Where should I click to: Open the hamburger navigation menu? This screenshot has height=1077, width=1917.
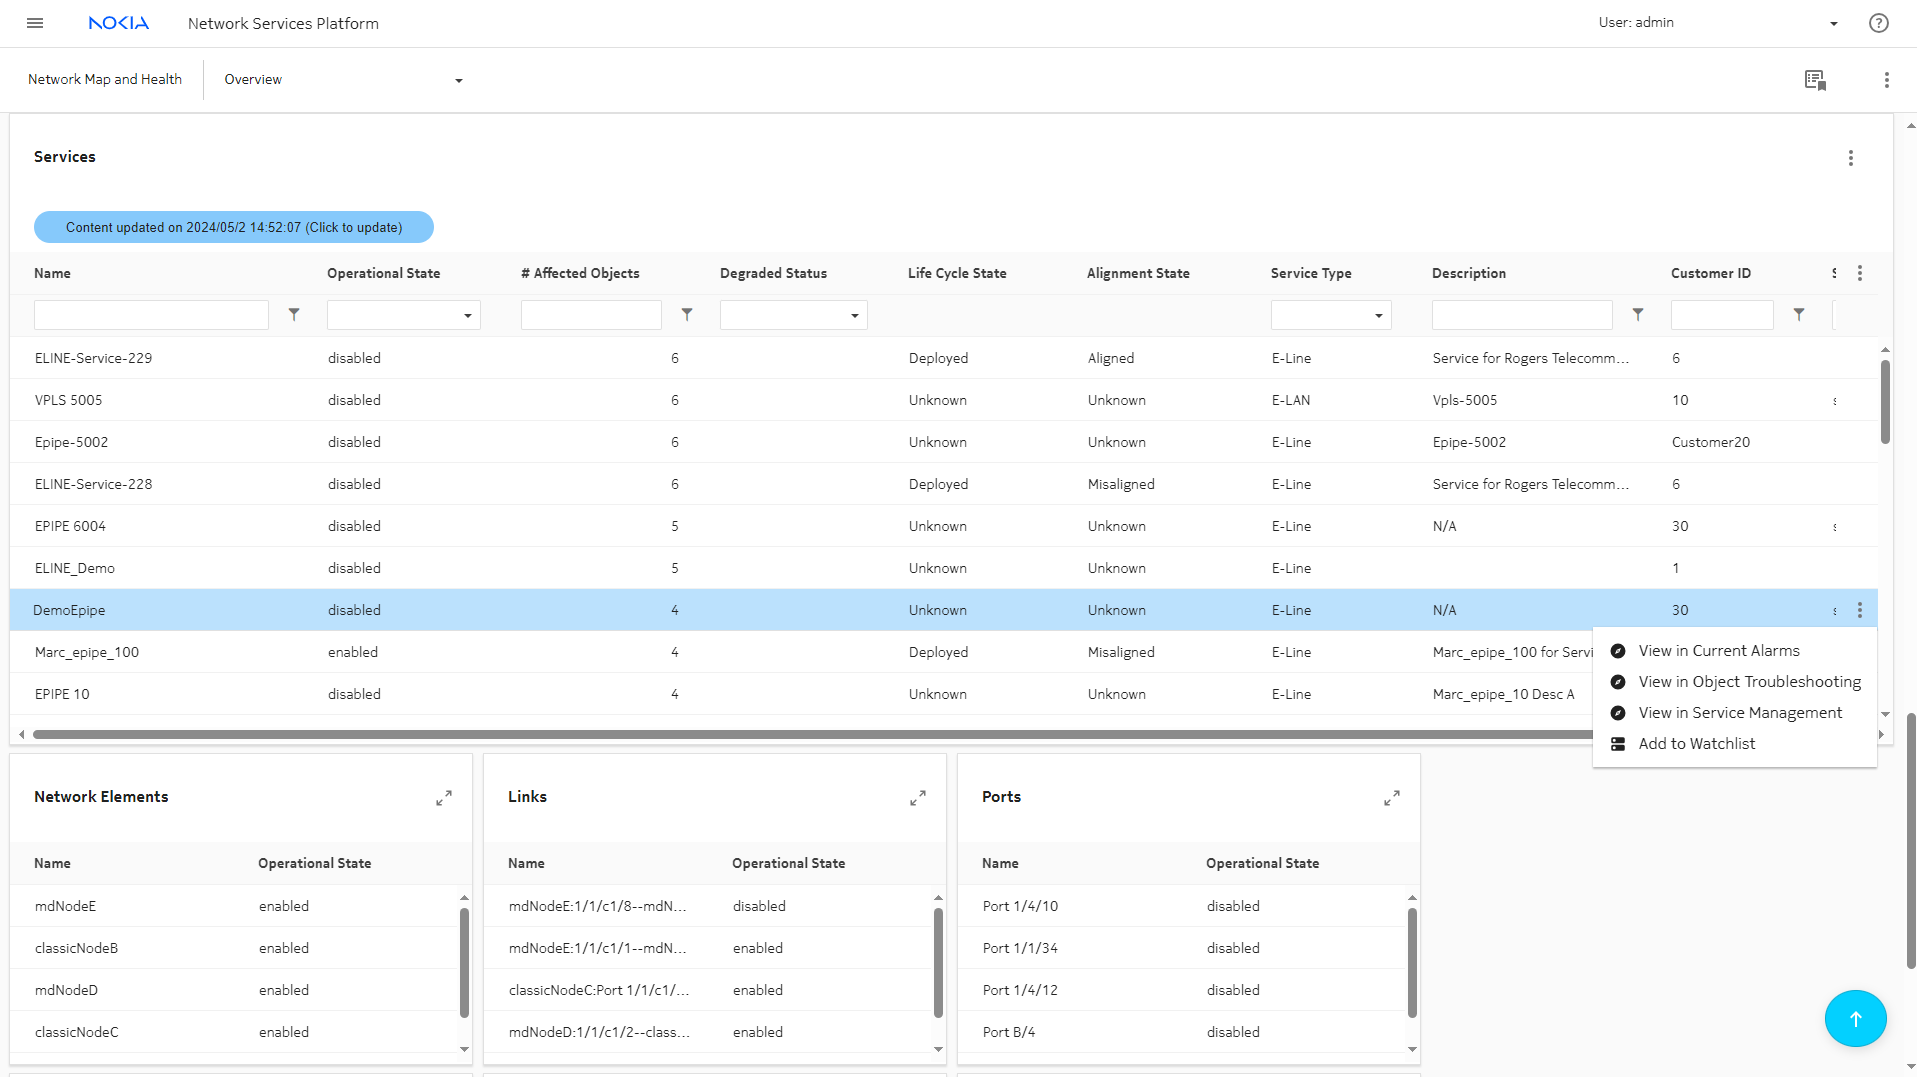[35, 23]
